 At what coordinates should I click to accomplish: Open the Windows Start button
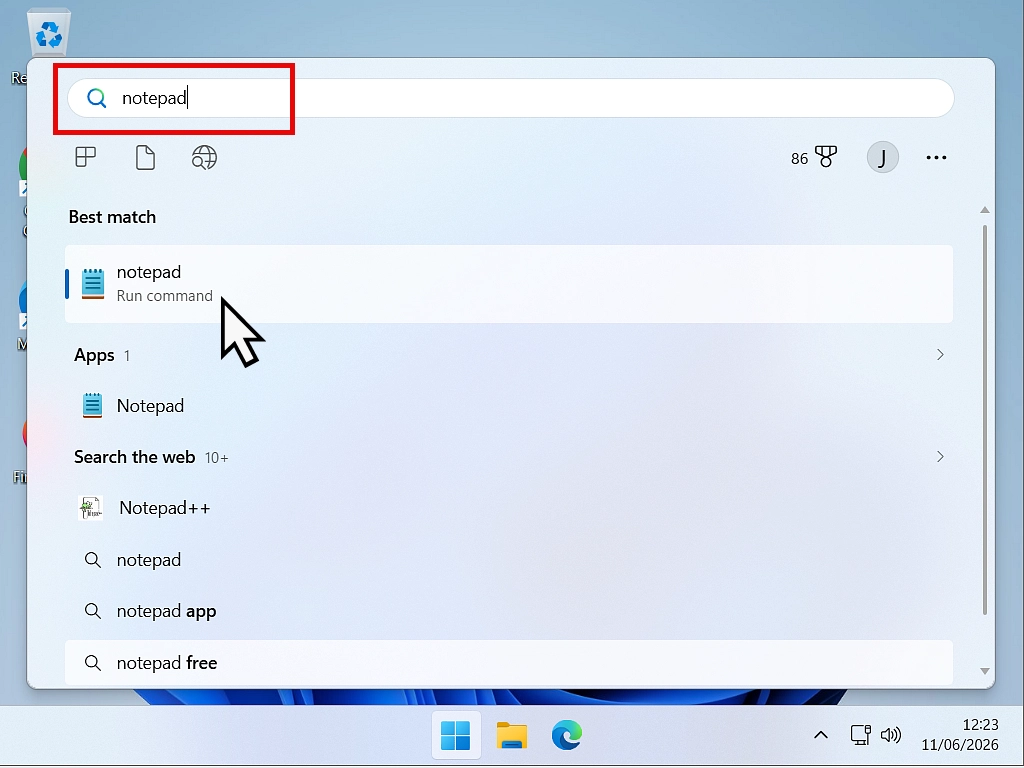[456, 735]
